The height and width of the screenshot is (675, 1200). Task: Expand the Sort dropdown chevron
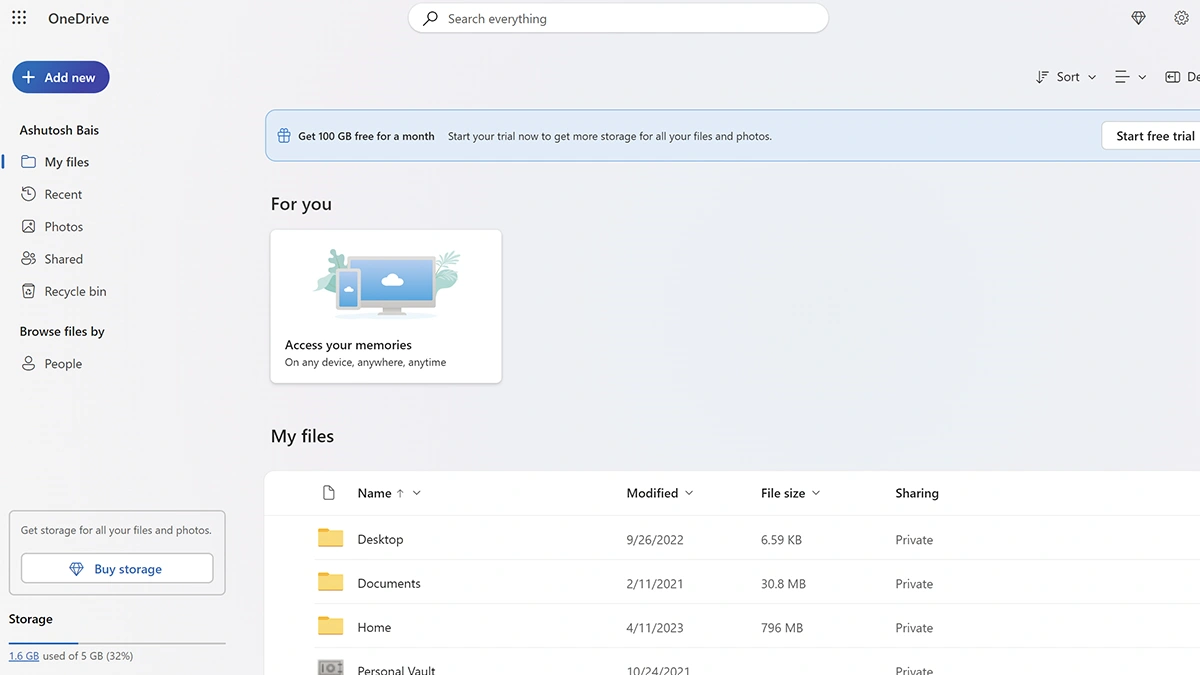pyautogui.click(x=1092, y=77)
